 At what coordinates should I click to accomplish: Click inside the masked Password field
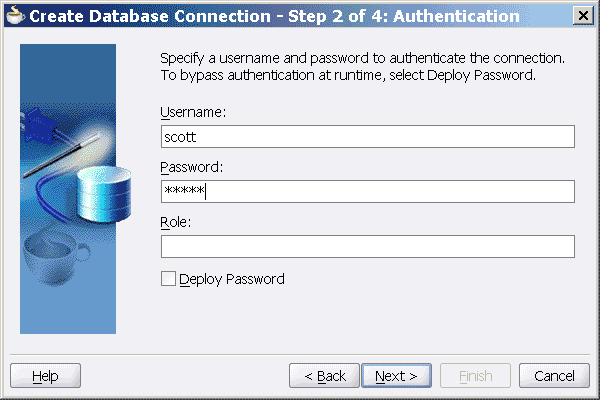pos(367,192)
